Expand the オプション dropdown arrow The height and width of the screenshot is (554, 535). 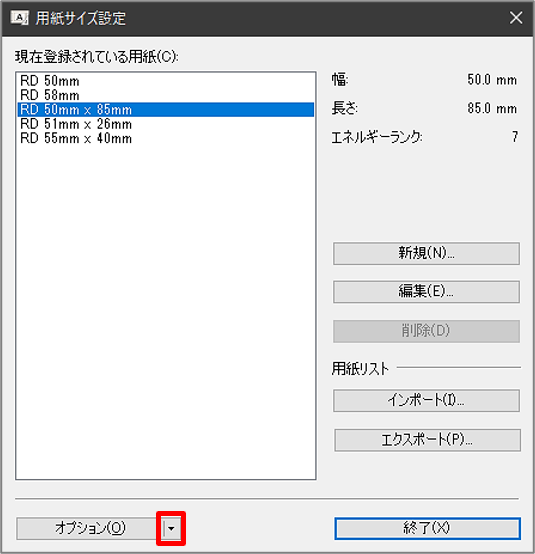(x=171, y=529)
